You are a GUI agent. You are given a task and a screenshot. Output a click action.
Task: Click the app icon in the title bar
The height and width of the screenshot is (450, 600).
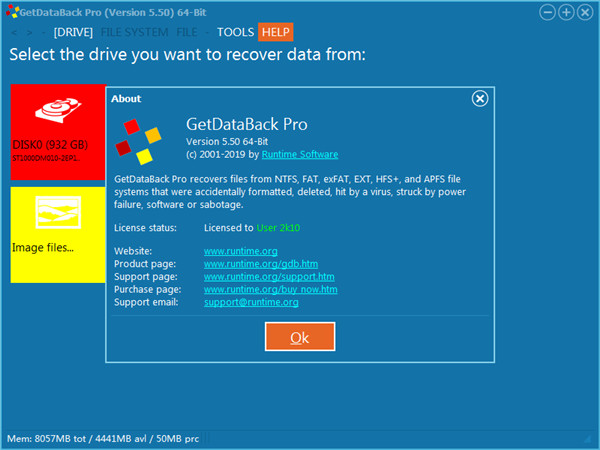click(12, 11)
